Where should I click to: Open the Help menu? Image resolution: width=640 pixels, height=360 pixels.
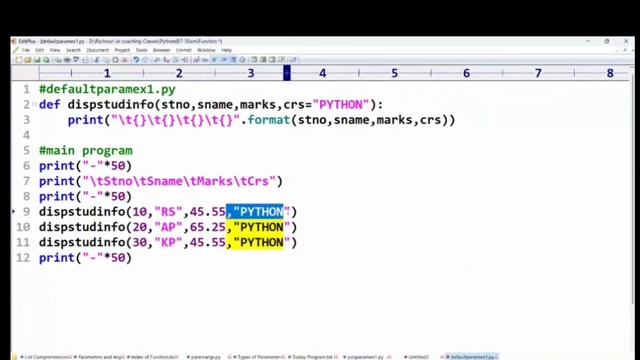[227, 50]
